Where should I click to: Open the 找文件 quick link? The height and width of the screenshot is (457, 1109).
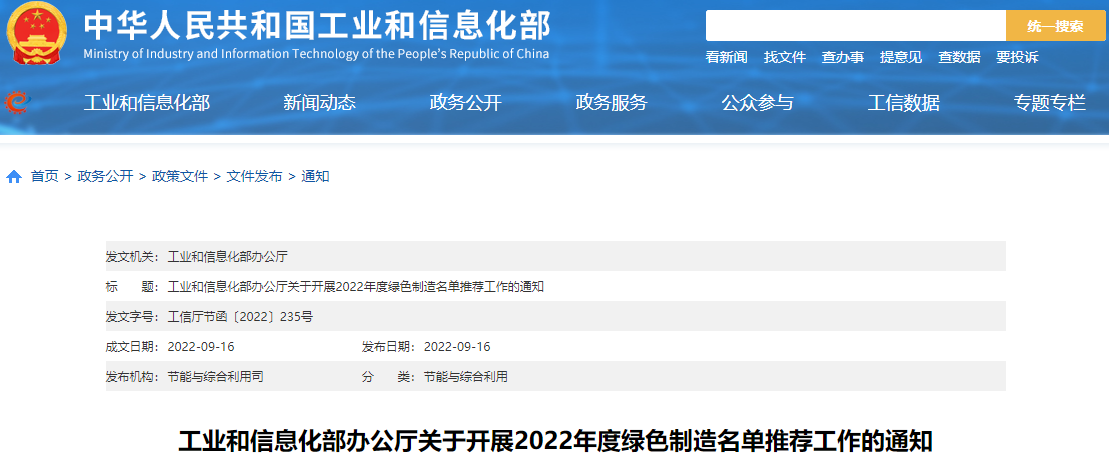tap(784, 57)
